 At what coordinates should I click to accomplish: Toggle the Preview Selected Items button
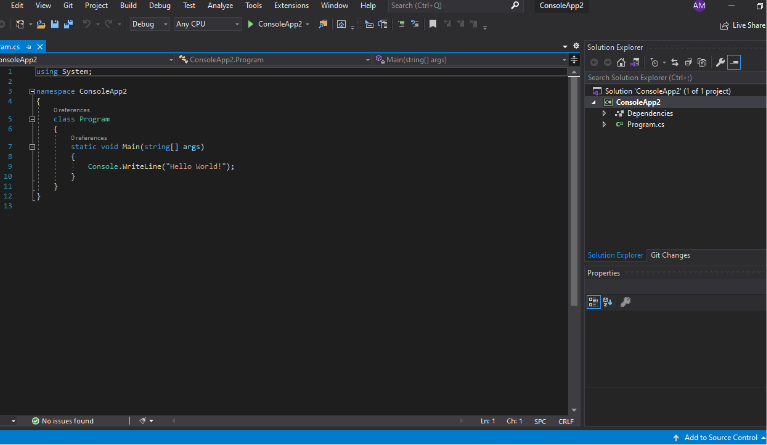[x=734, y=62]
